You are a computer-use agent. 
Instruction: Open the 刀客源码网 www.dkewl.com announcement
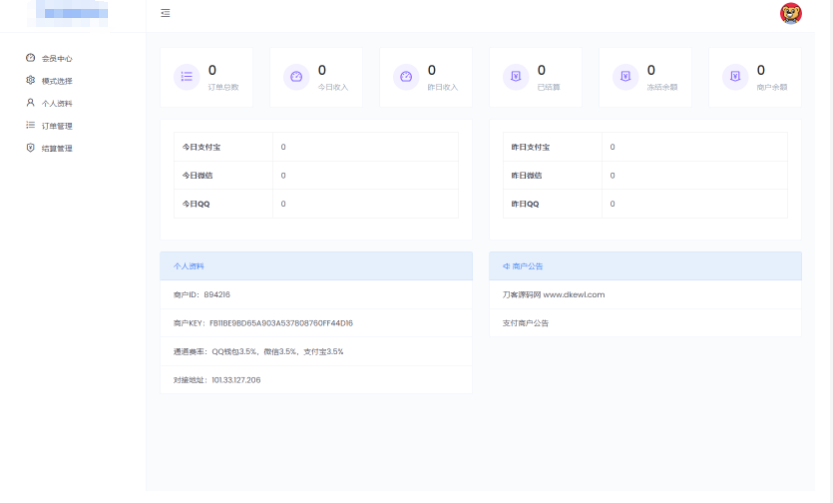[553, 295]
